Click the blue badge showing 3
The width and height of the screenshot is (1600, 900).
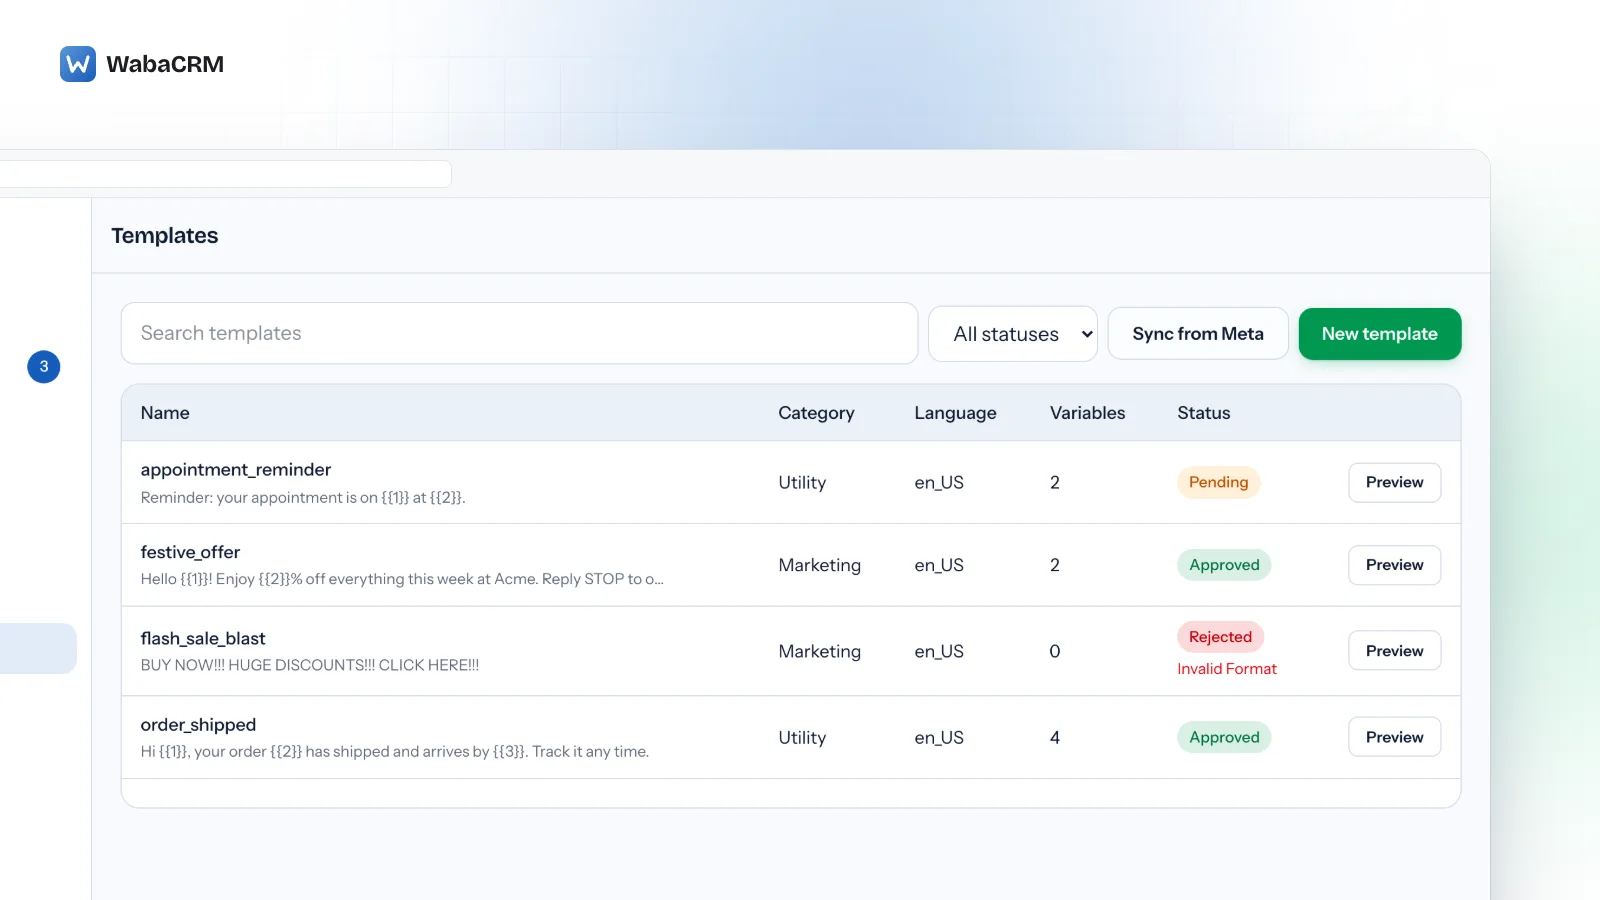coord(44,367)
